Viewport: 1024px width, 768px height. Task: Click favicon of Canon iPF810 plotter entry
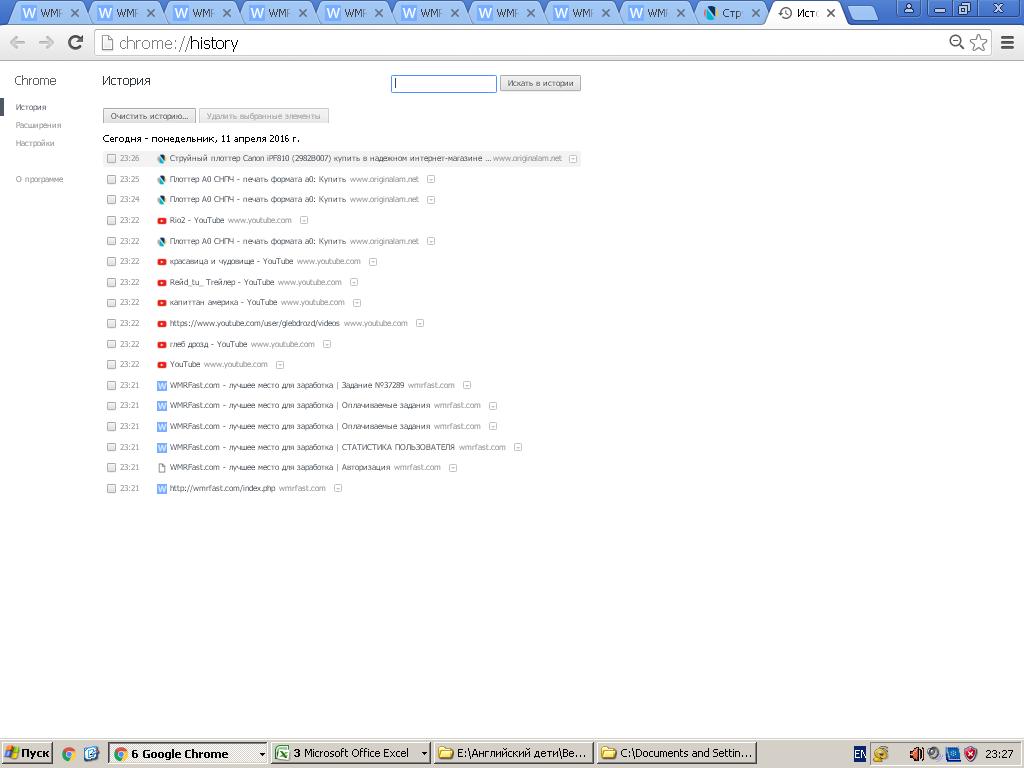click(x=161, y=159)
